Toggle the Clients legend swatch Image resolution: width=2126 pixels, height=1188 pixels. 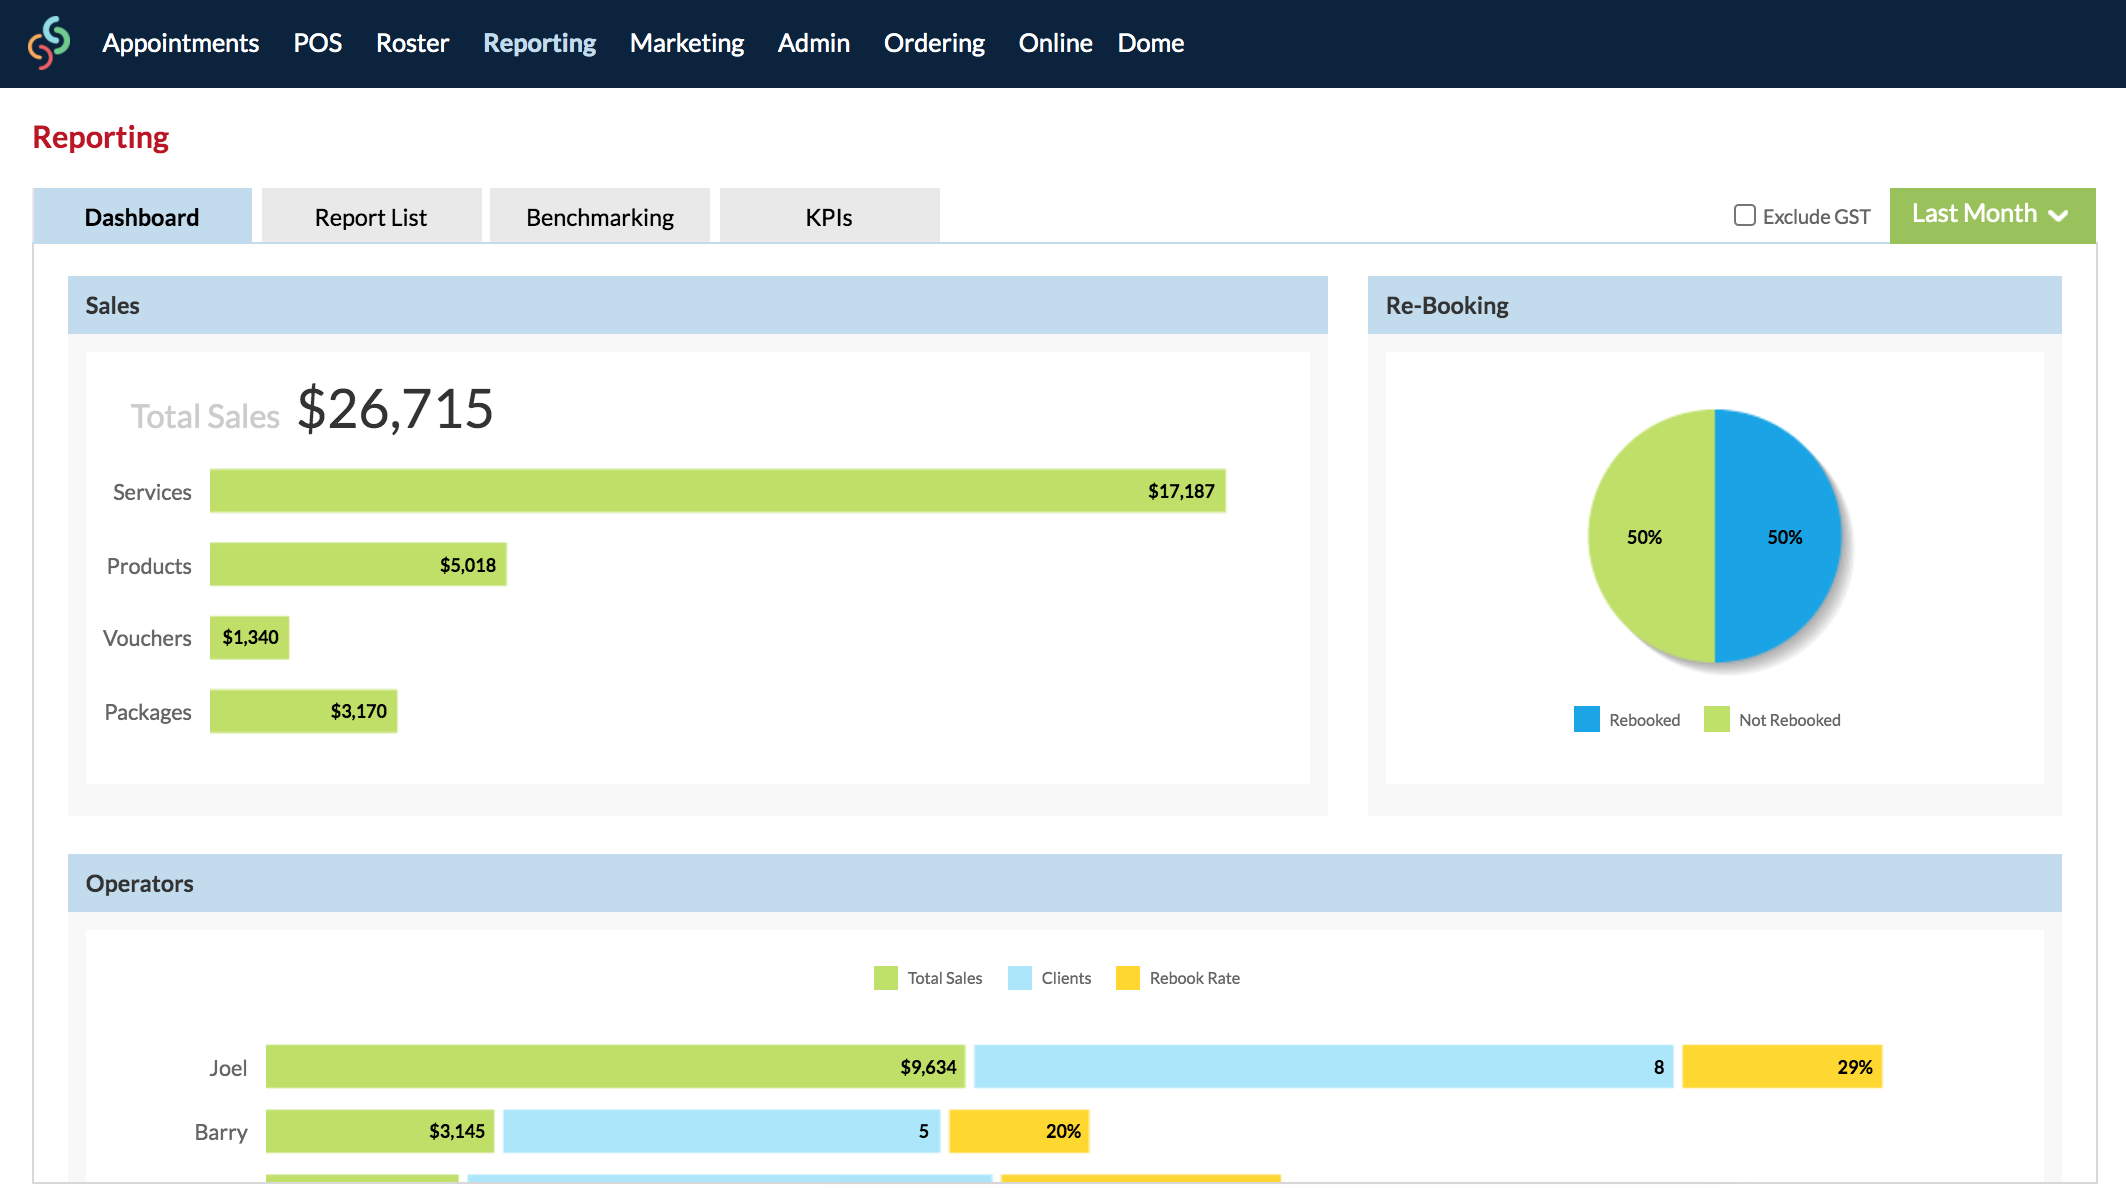(x=1020, y=978)
